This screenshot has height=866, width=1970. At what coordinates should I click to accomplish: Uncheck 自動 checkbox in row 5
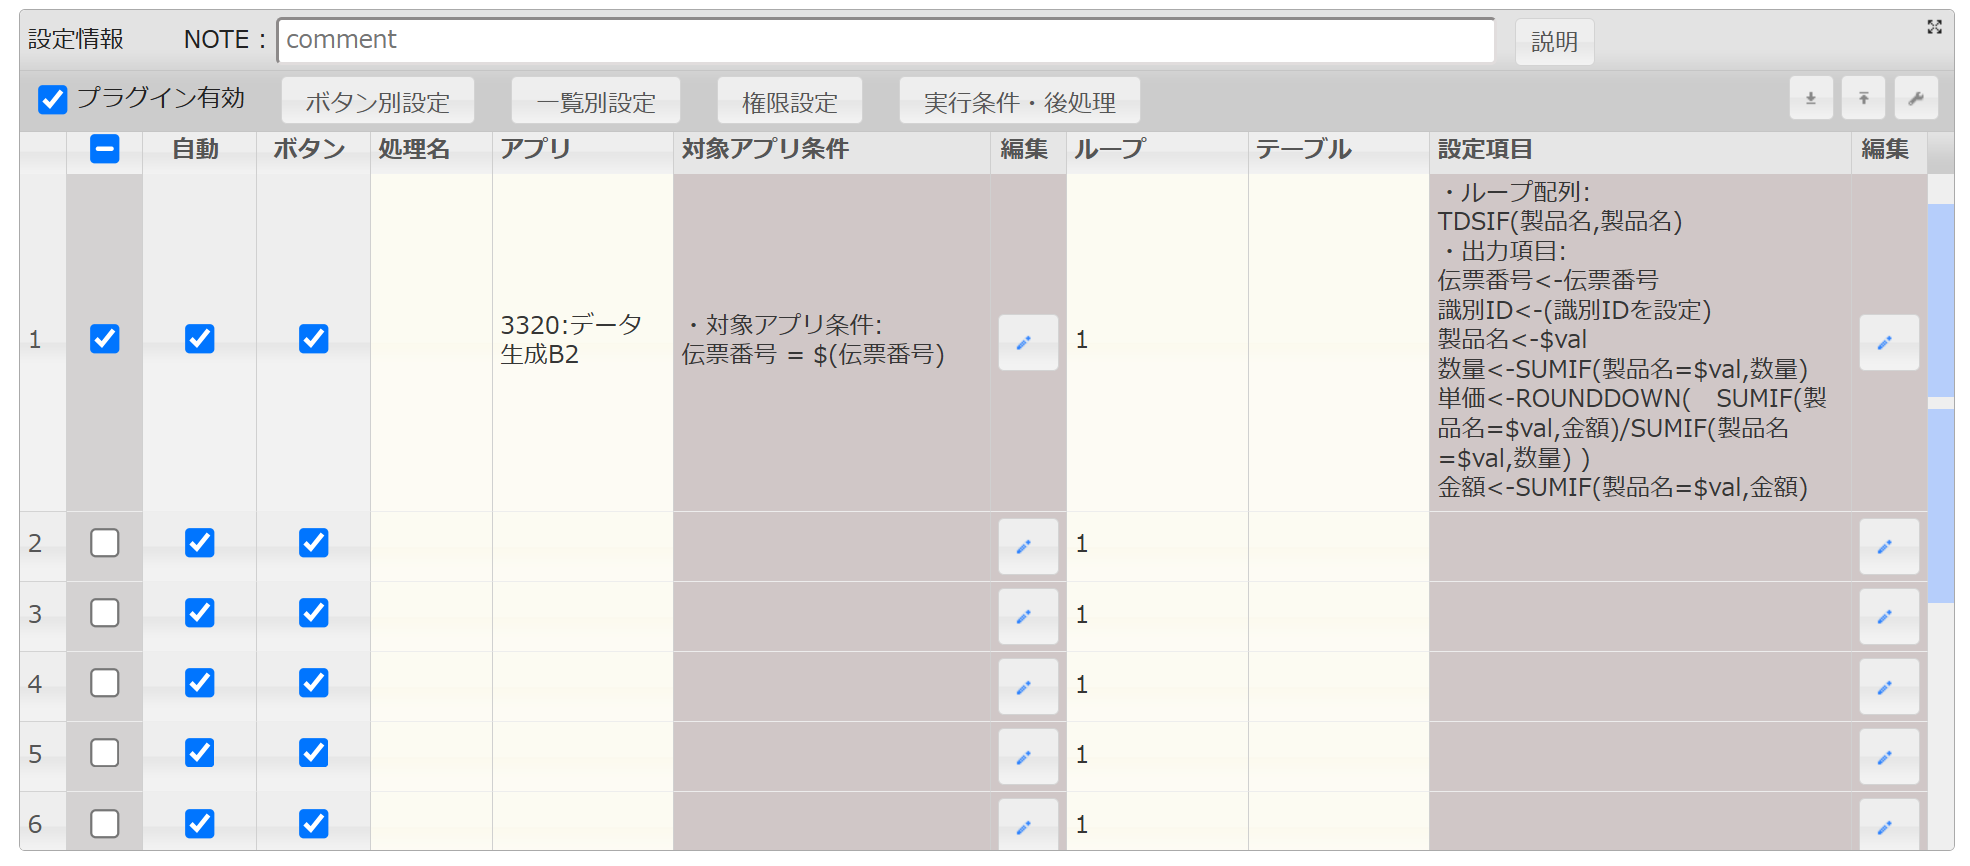point(200,753)
